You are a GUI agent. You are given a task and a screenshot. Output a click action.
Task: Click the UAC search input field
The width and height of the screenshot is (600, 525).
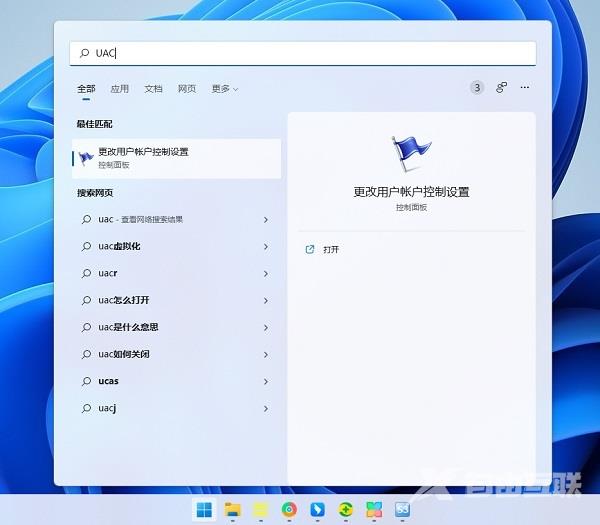click(x=303, y=53)
